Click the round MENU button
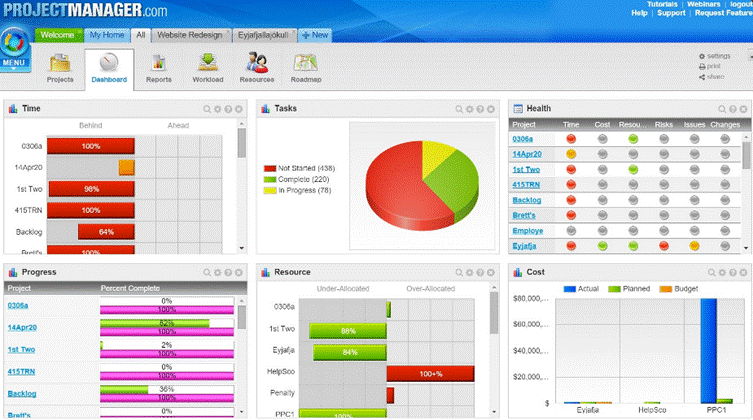The height and width of the screenshot is (420, 753). [x=14, y=48]
